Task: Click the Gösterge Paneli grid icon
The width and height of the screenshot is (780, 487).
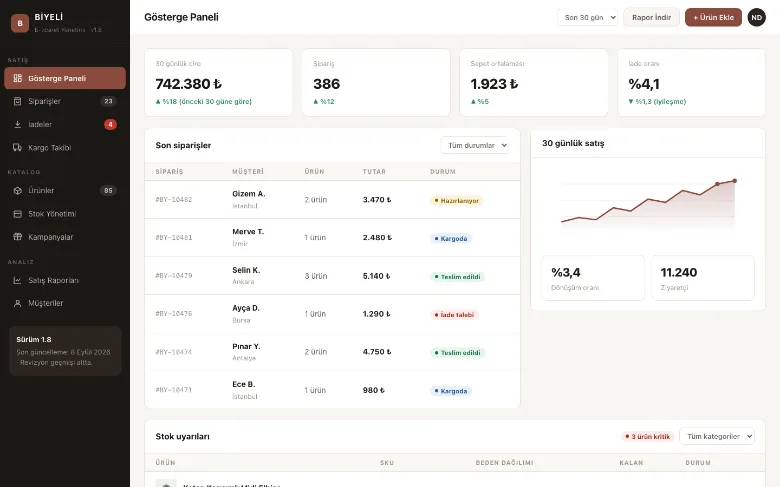Action: click(x=17, y=78)
